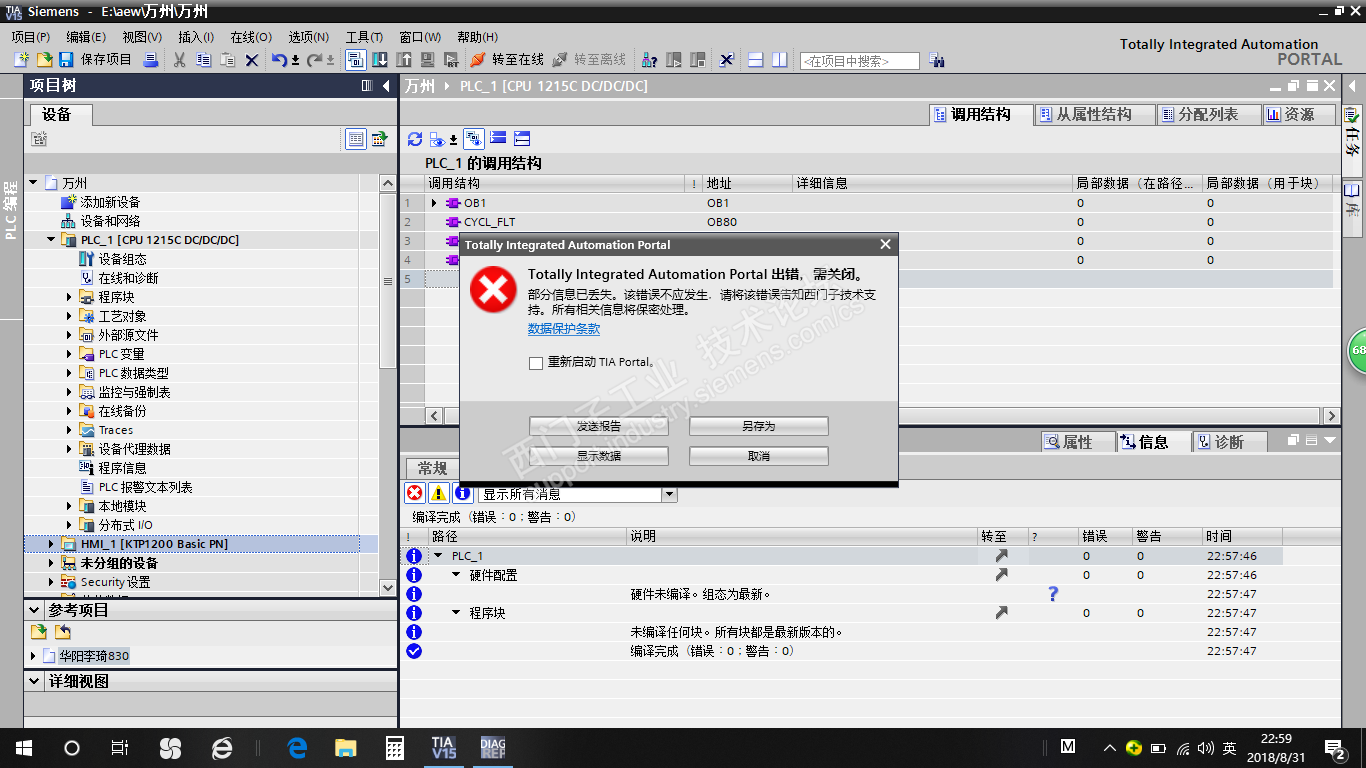Click the split editor horizontally icon
Image resolution: width=1366 pixels, height=768 pixels.
756,60
